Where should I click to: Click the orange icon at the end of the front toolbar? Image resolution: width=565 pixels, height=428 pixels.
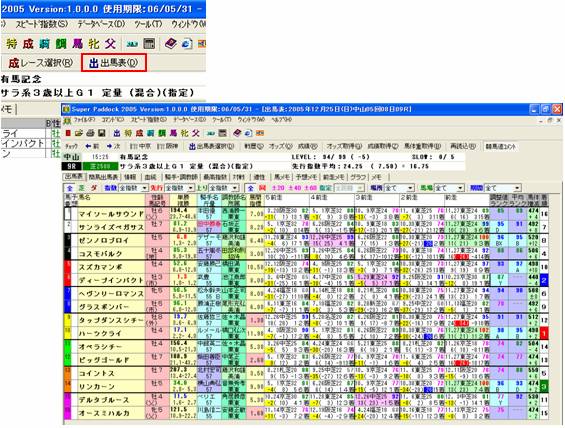coord(260,133)
